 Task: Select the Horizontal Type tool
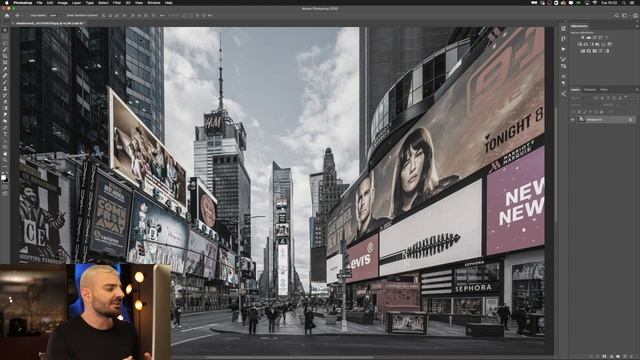tap(5, 133)
